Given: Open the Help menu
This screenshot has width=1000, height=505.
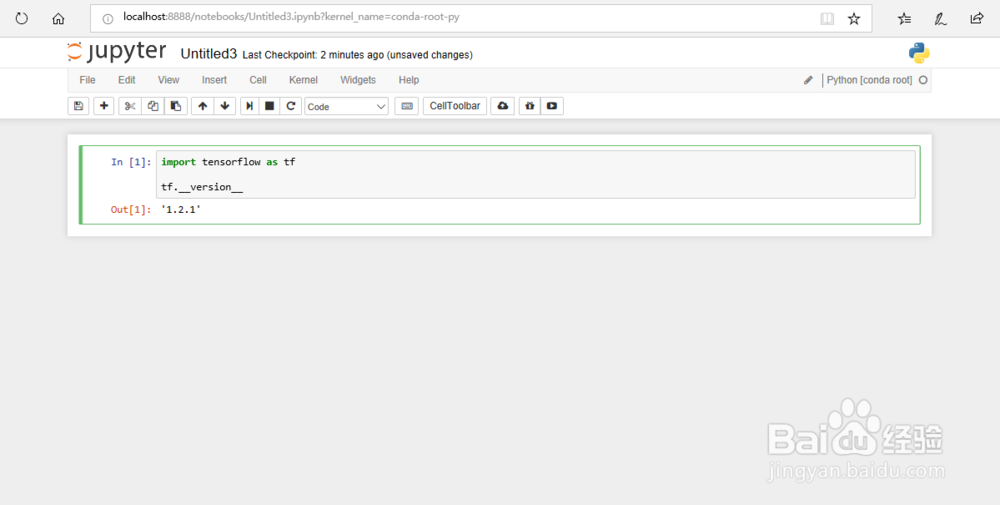Looking at the screenshot, I should tap(409, 80).
